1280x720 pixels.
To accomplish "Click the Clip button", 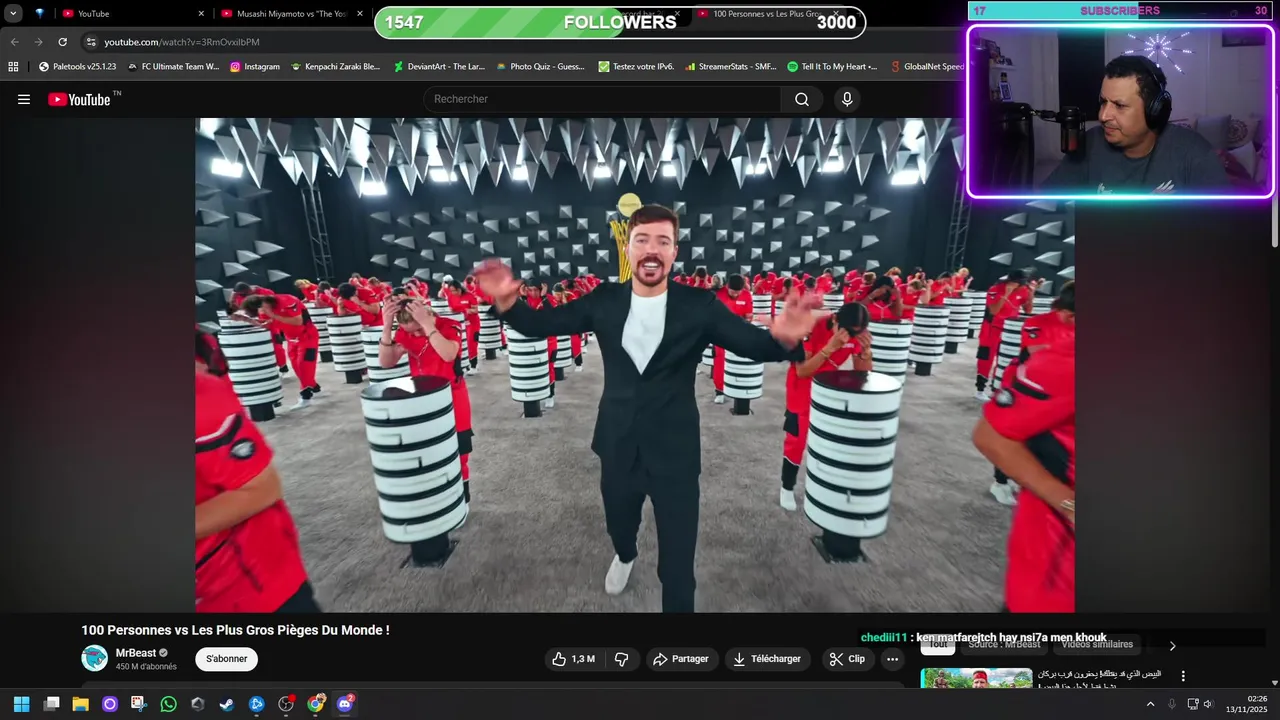I will (847, 659).
